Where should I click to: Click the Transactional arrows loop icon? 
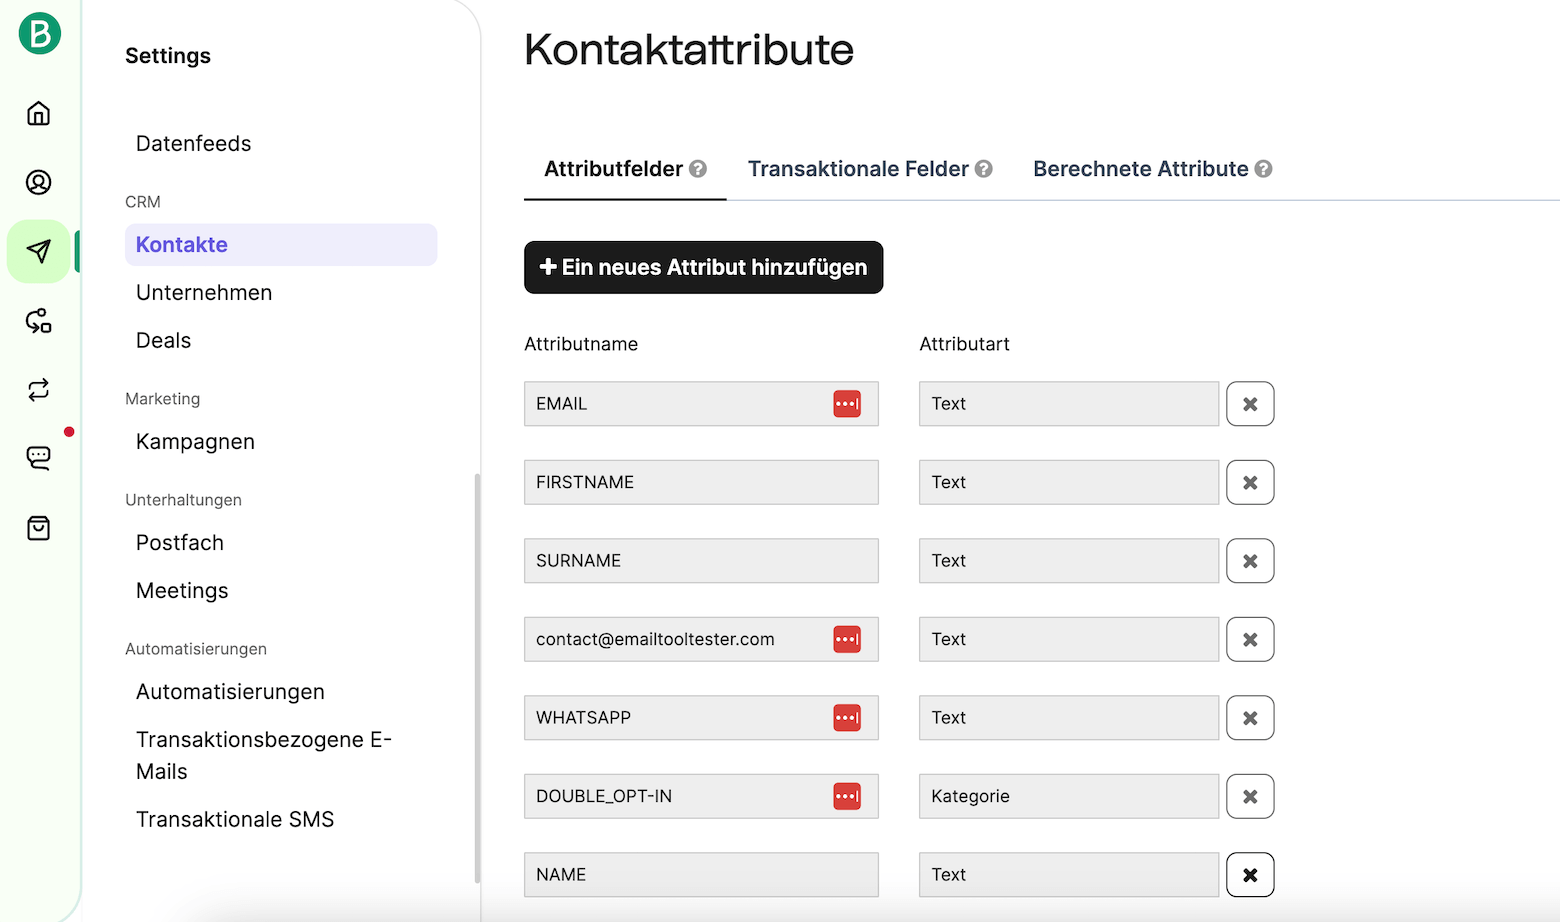[39, 390]
